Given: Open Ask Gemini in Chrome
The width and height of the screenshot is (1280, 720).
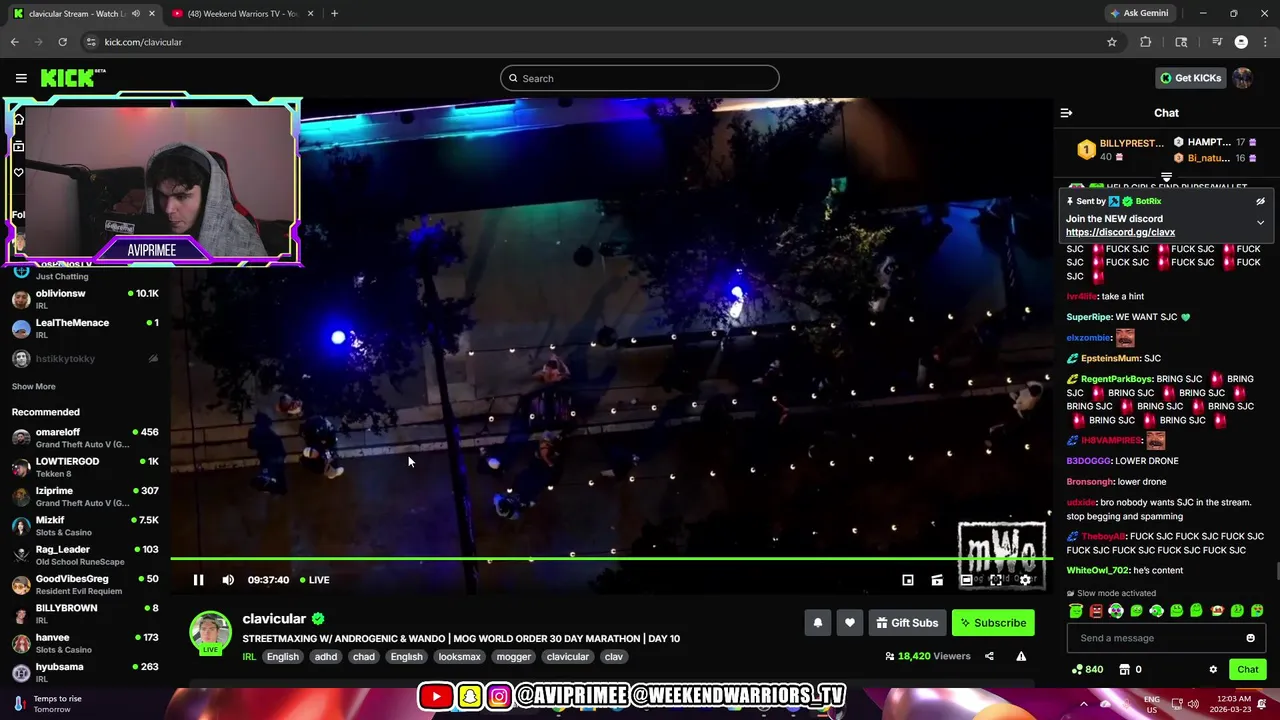Looking at the screenshot, I should (1138, 14).
